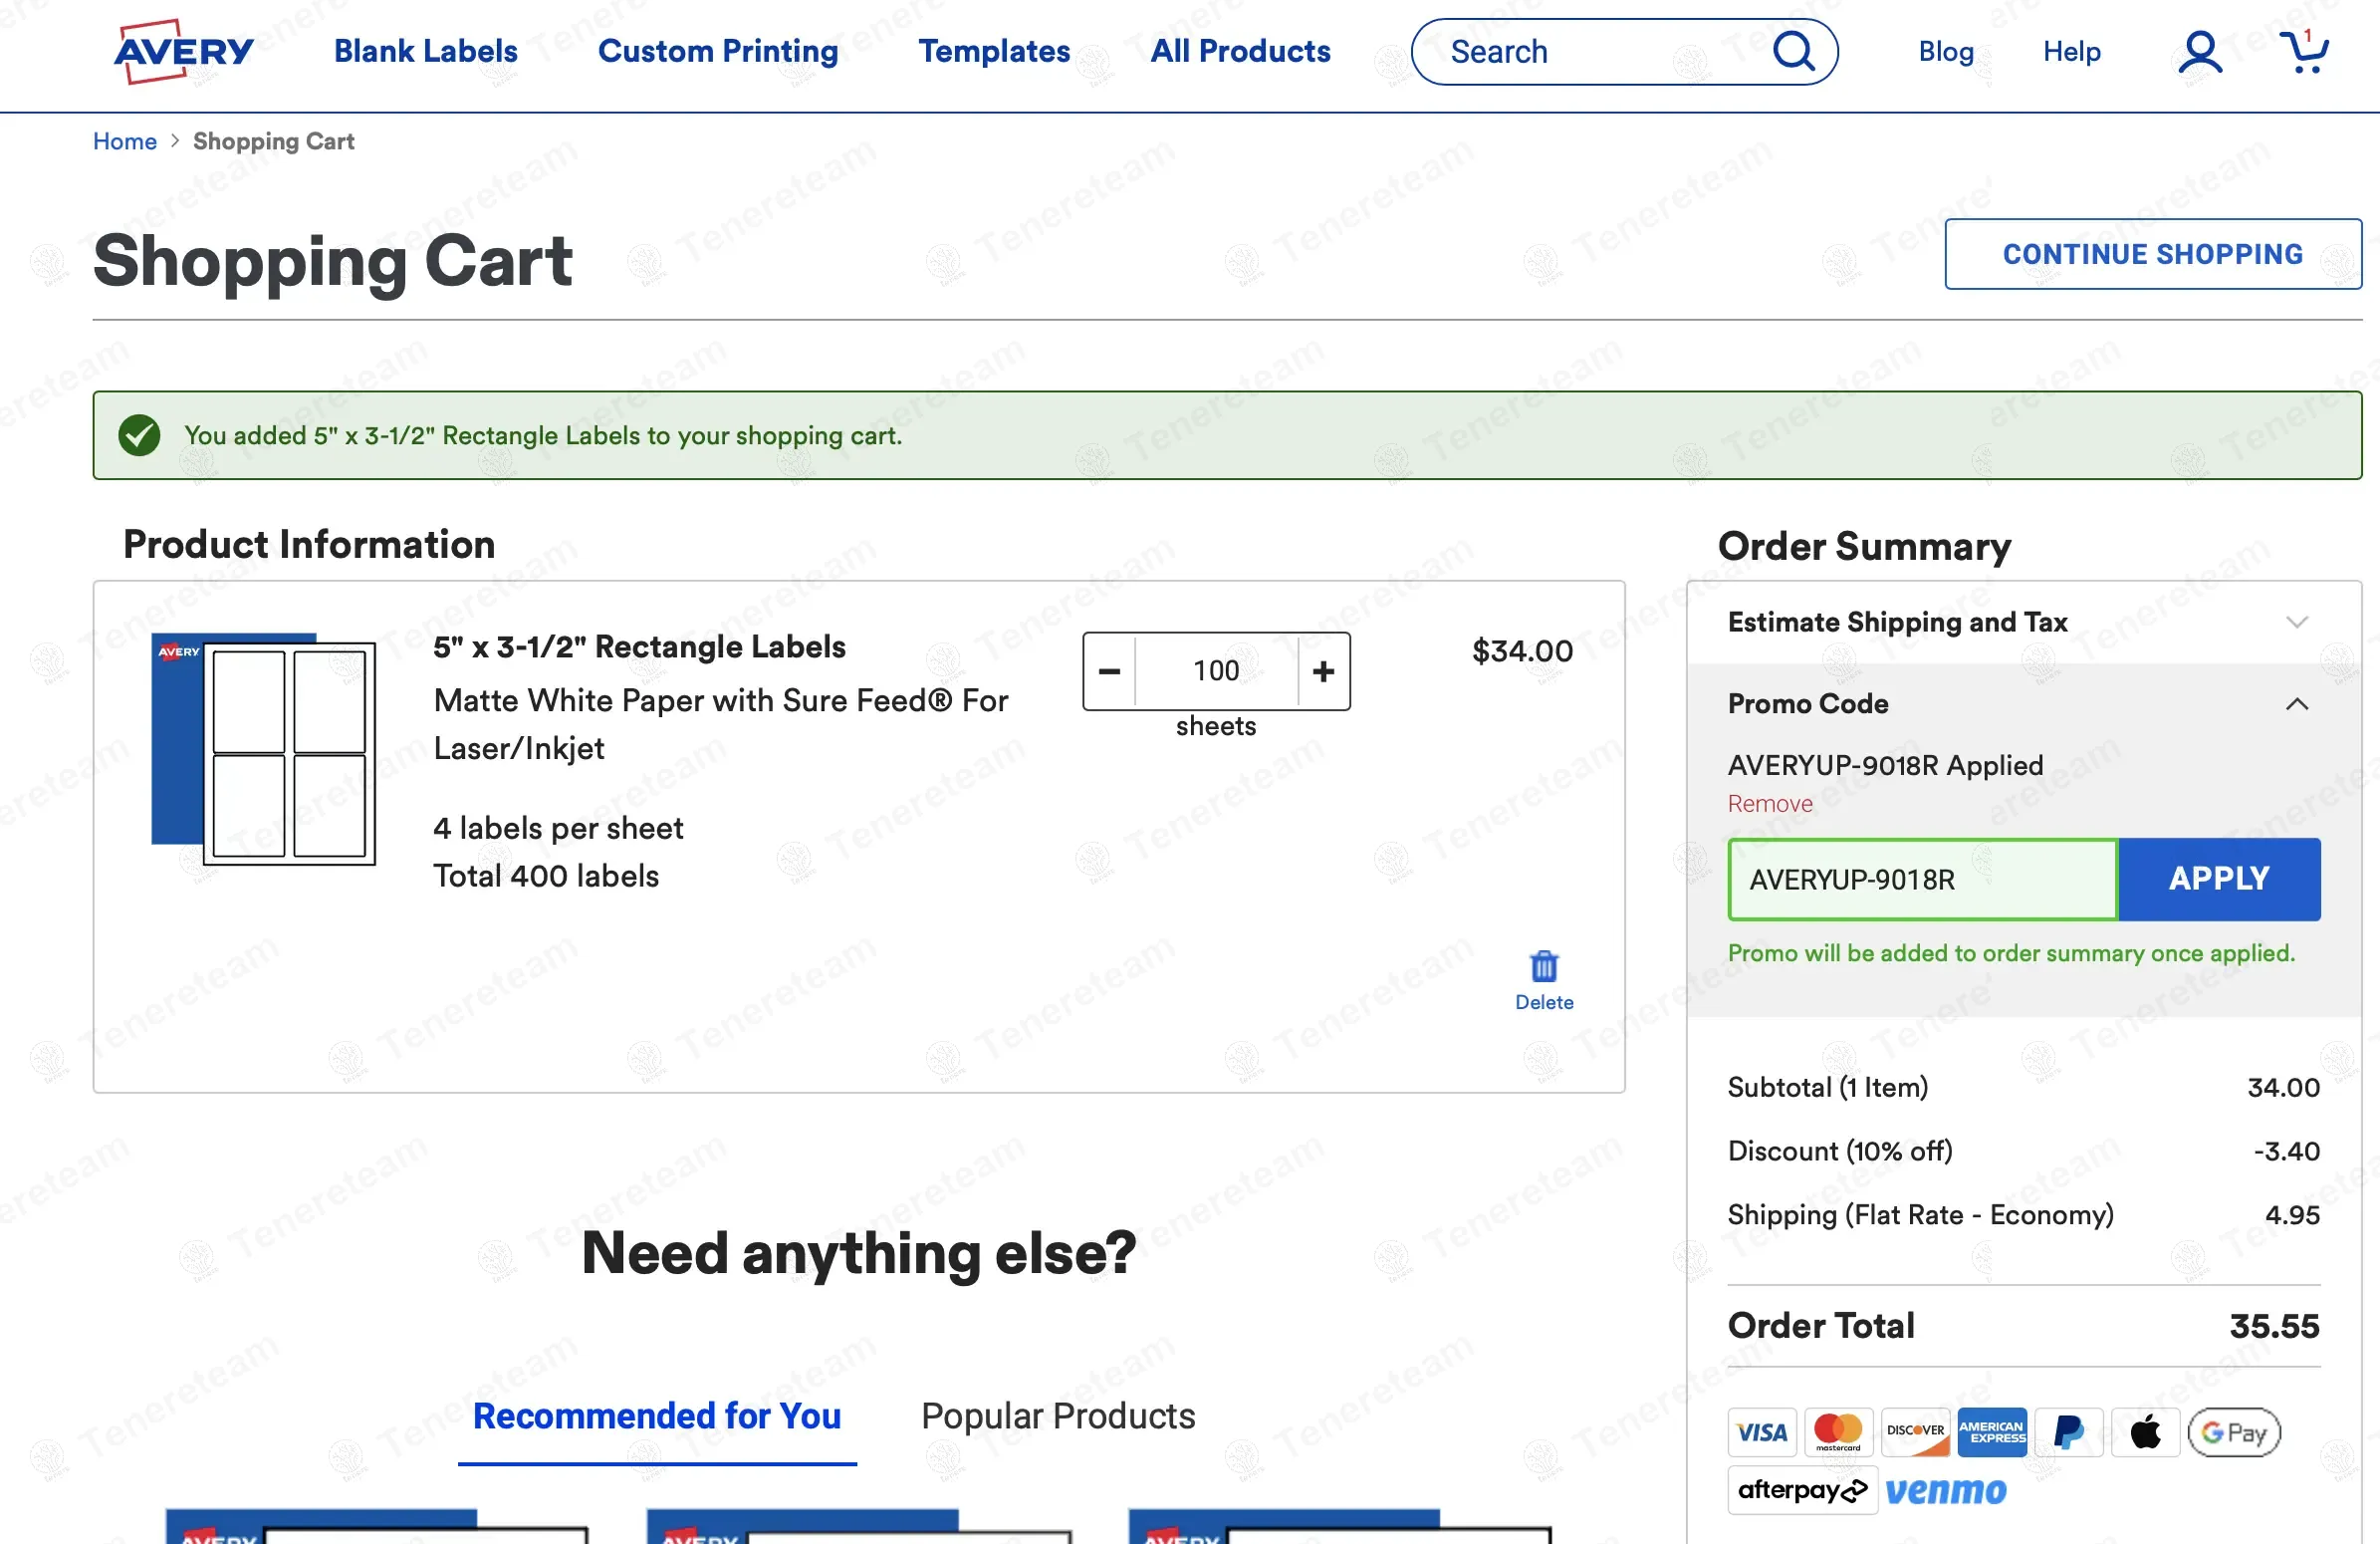The width and height of the screenshot is (2380, 1544).
Task: Click the PayPal payment icon
Action: [x=2068, y=1432]
